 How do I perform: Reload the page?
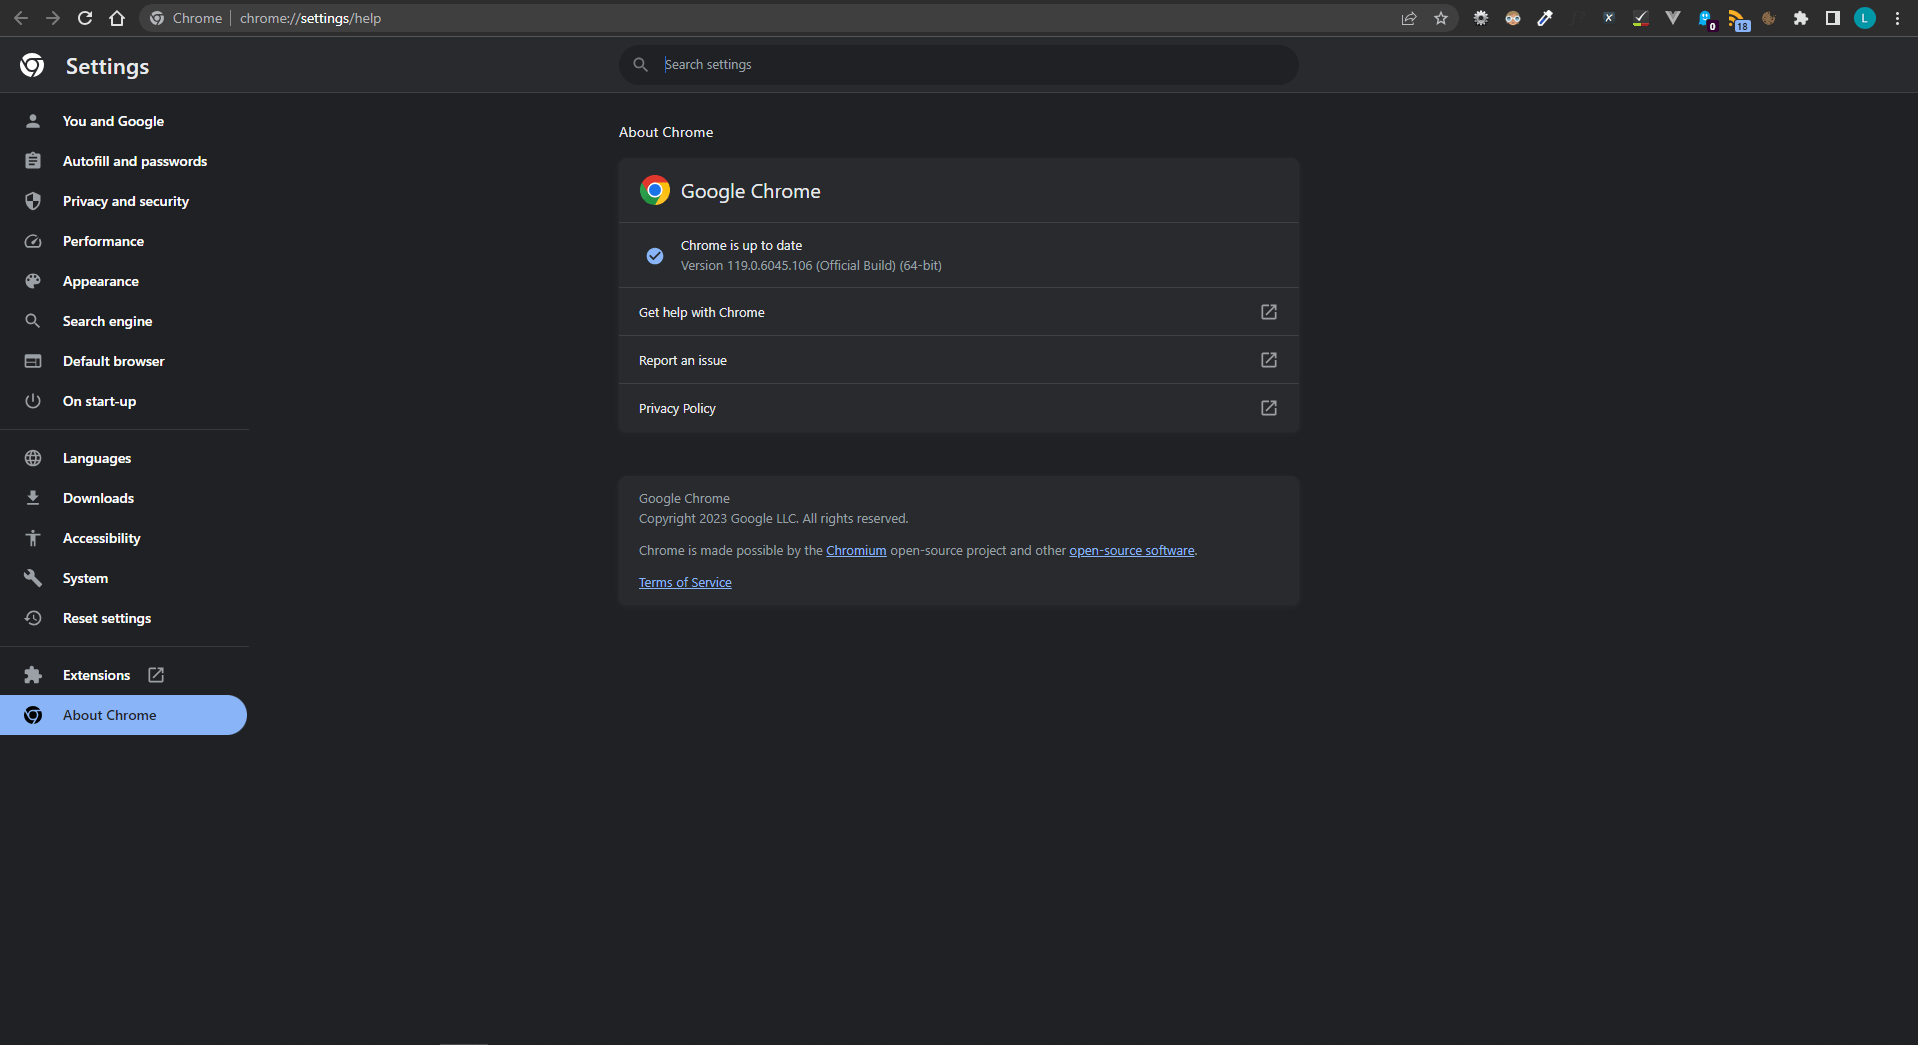tap(85, 18)
